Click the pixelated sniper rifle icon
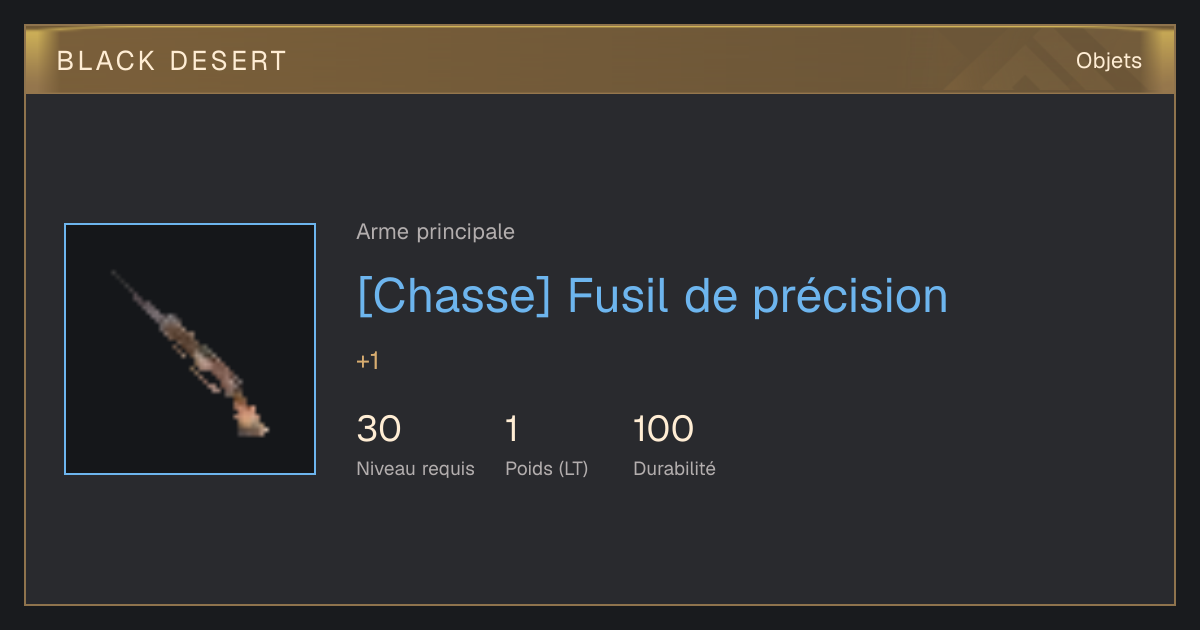 [x=190, y=353]
